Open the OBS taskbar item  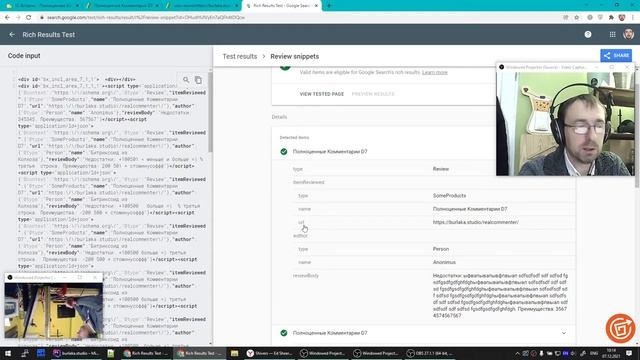(429, 353)
